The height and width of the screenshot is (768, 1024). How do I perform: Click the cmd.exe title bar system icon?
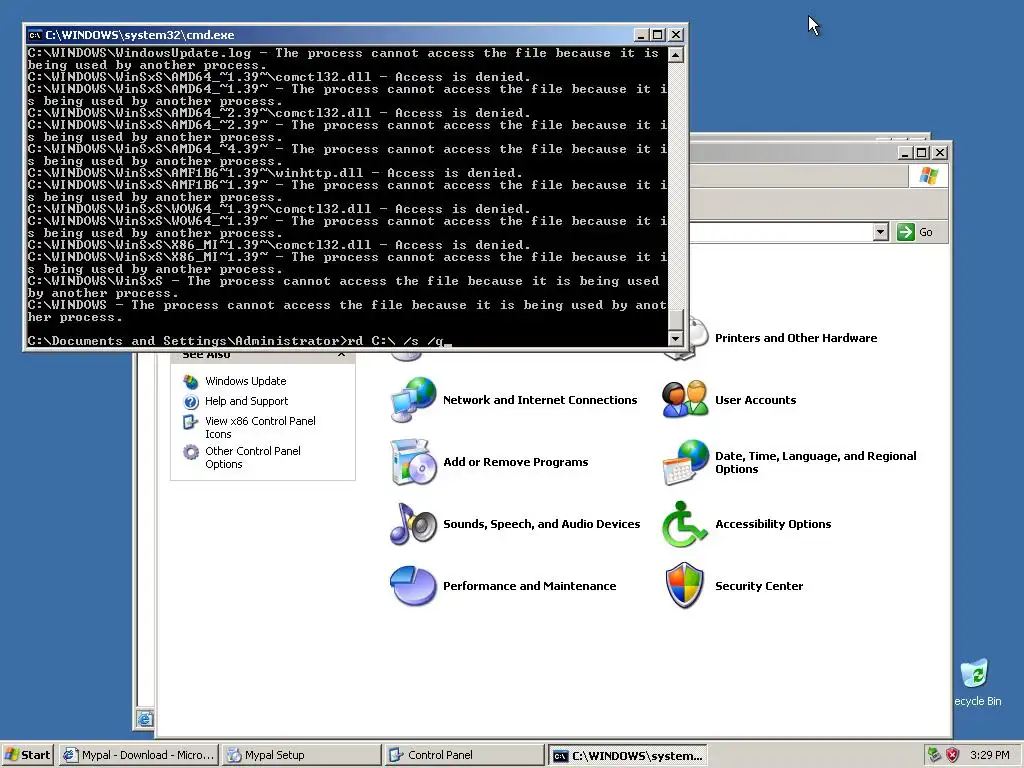click(x=35, y=35)
